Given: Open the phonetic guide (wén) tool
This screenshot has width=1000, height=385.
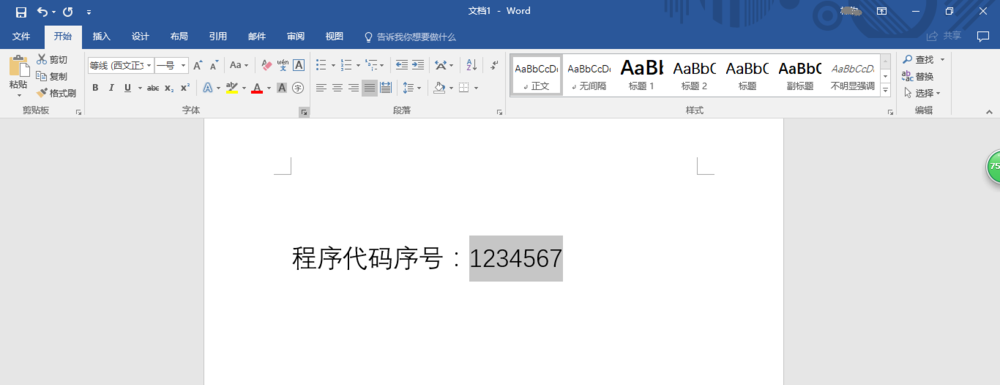Looking at the screenshot, I should (283, 65).
